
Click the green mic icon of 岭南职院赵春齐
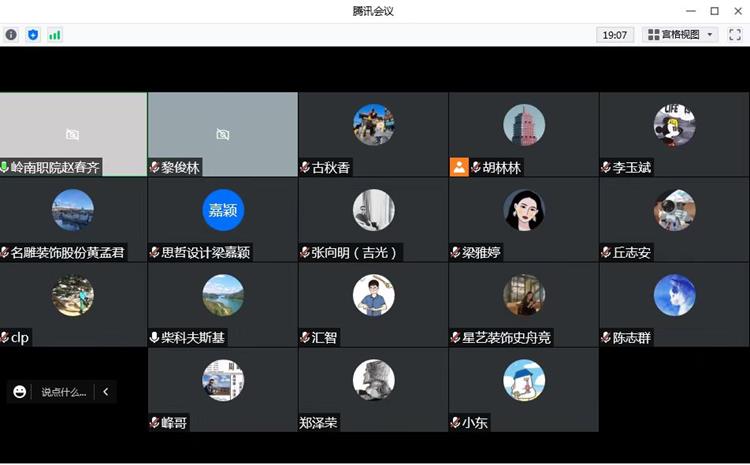[5, 168]
